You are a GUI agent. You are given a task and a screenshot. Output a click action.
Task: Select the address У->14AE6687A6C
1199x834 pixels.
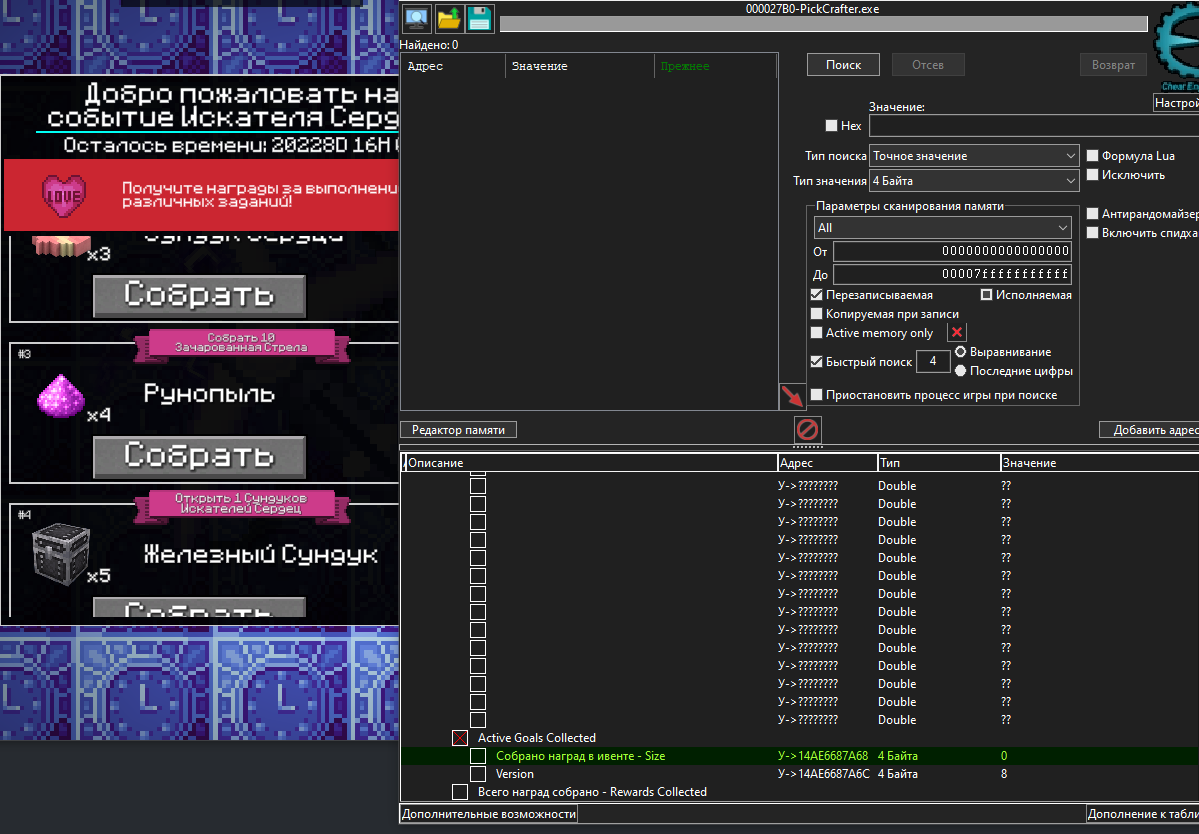tap(823, 774)
